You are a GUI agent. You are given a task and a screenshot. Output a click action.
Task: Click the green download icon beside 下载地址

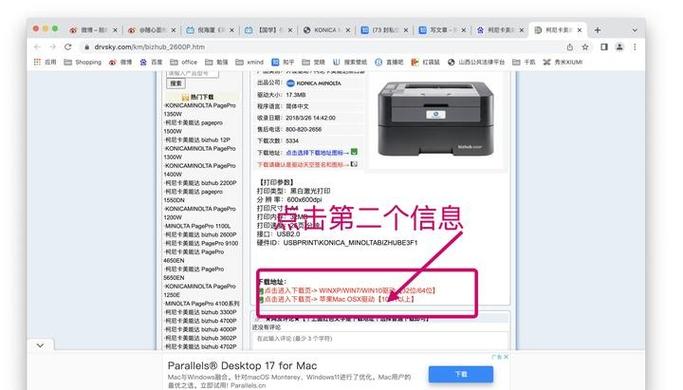coord(354,152)
